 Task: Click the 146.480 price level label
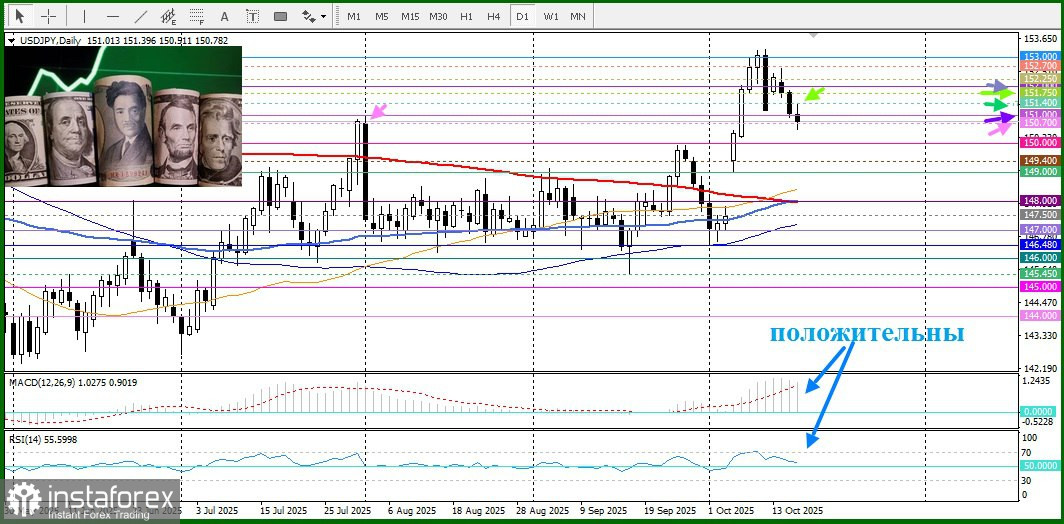(1040, 244)
